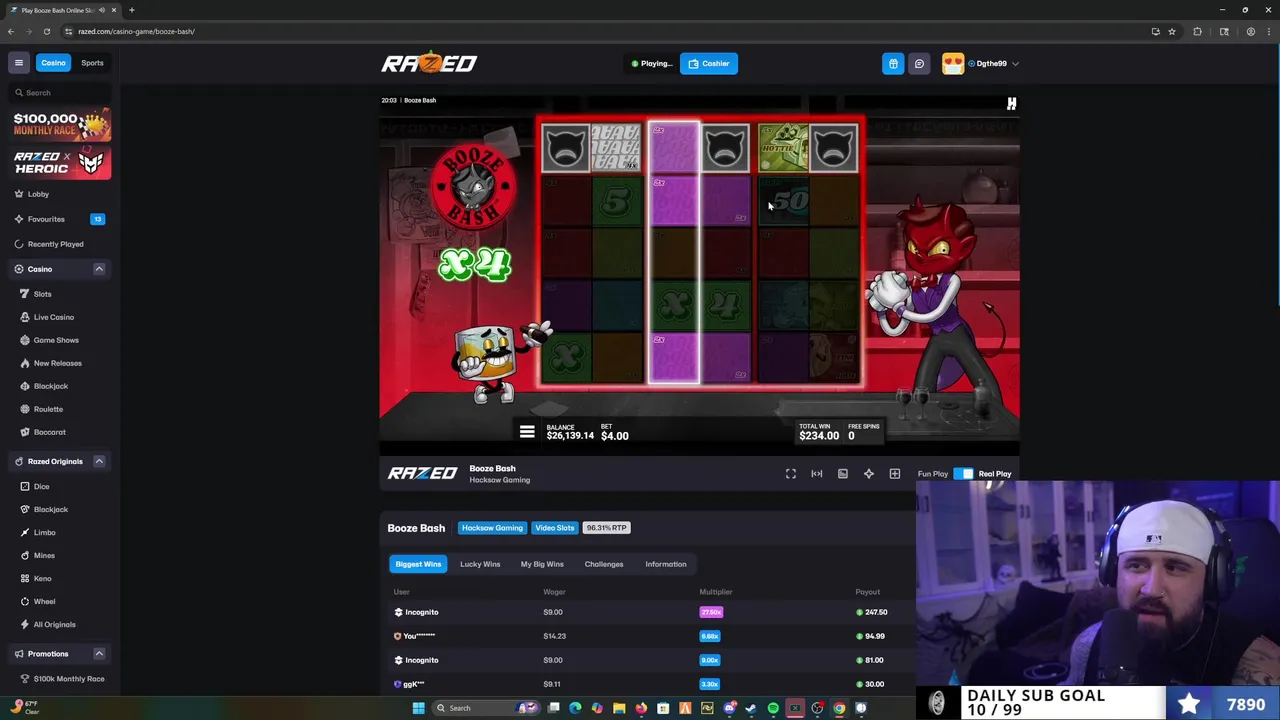Click the four-point star favourite icon
The image size is (1280, 720).
tap(869, 474)
